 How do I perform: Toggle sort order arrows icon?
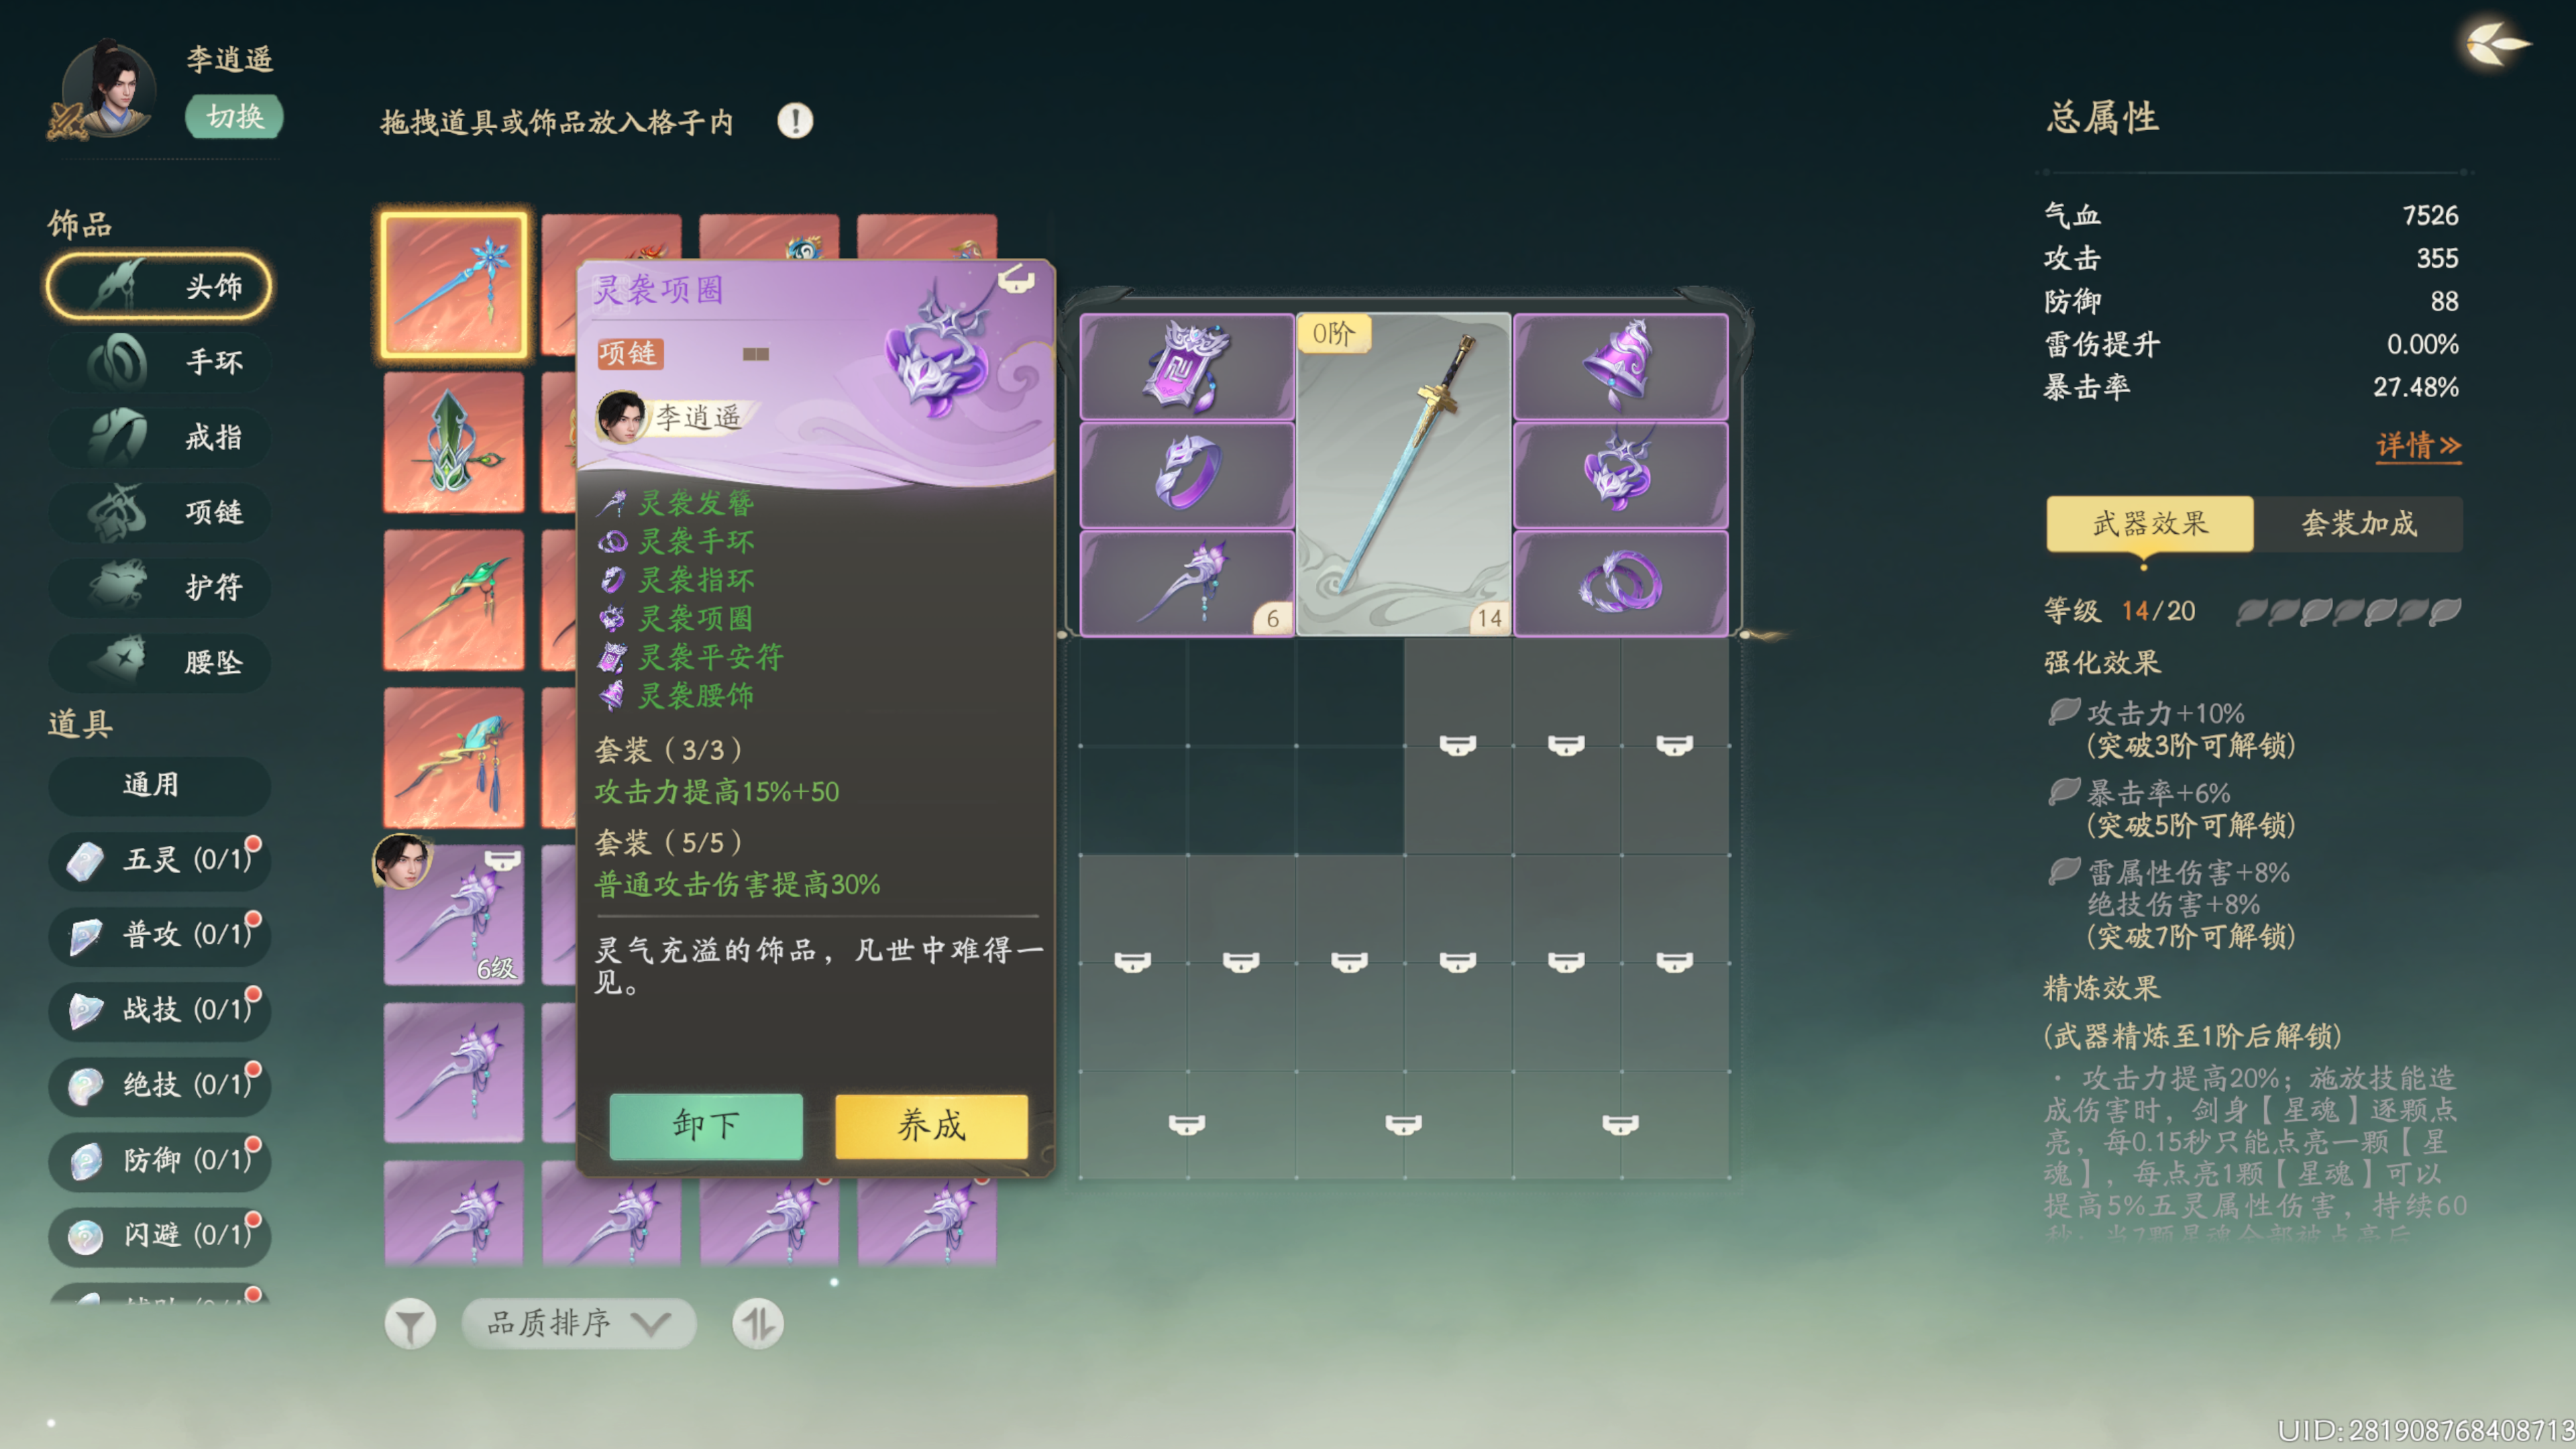tap(757, 1324)
